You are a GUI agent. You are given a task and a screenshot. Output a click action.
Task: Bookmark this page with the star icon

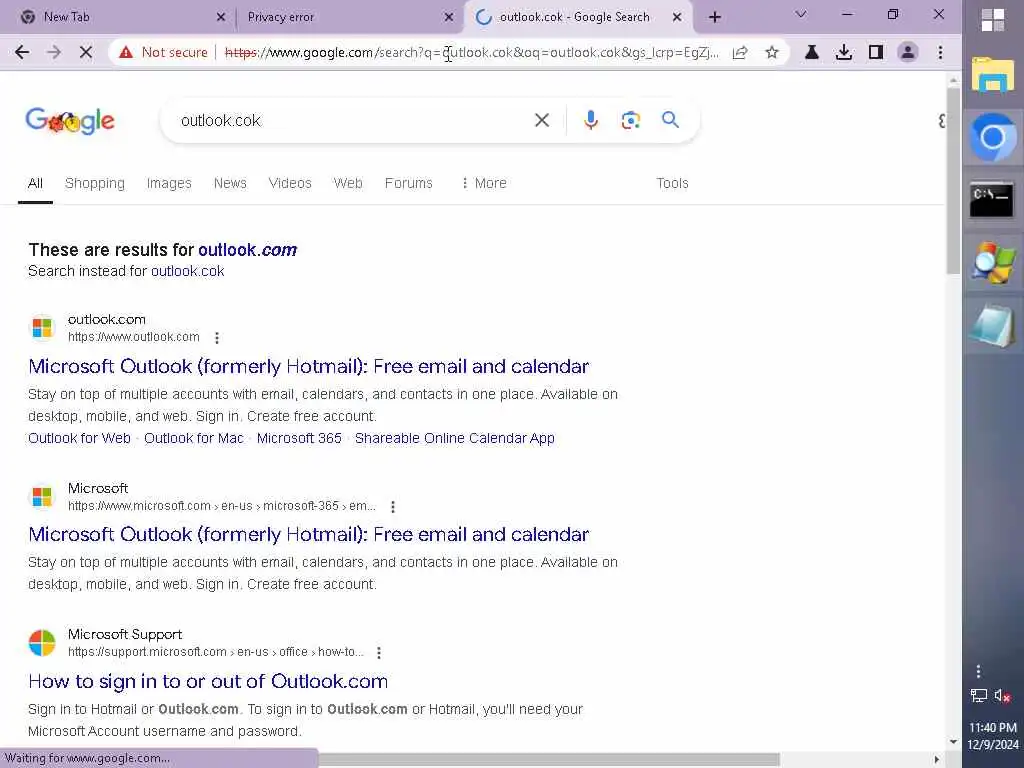772,52
